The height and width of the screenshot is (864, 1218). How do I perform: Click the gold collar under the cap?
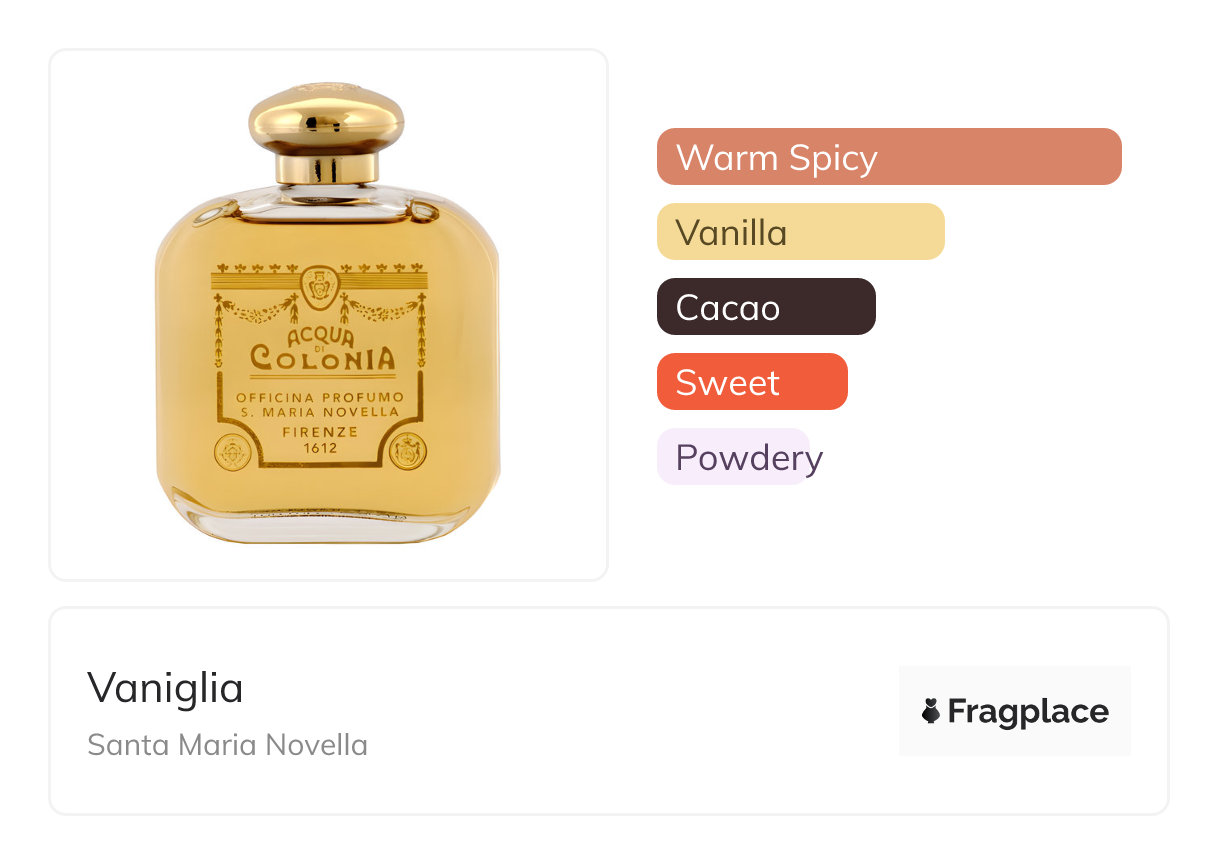click(x=326, y=168)
